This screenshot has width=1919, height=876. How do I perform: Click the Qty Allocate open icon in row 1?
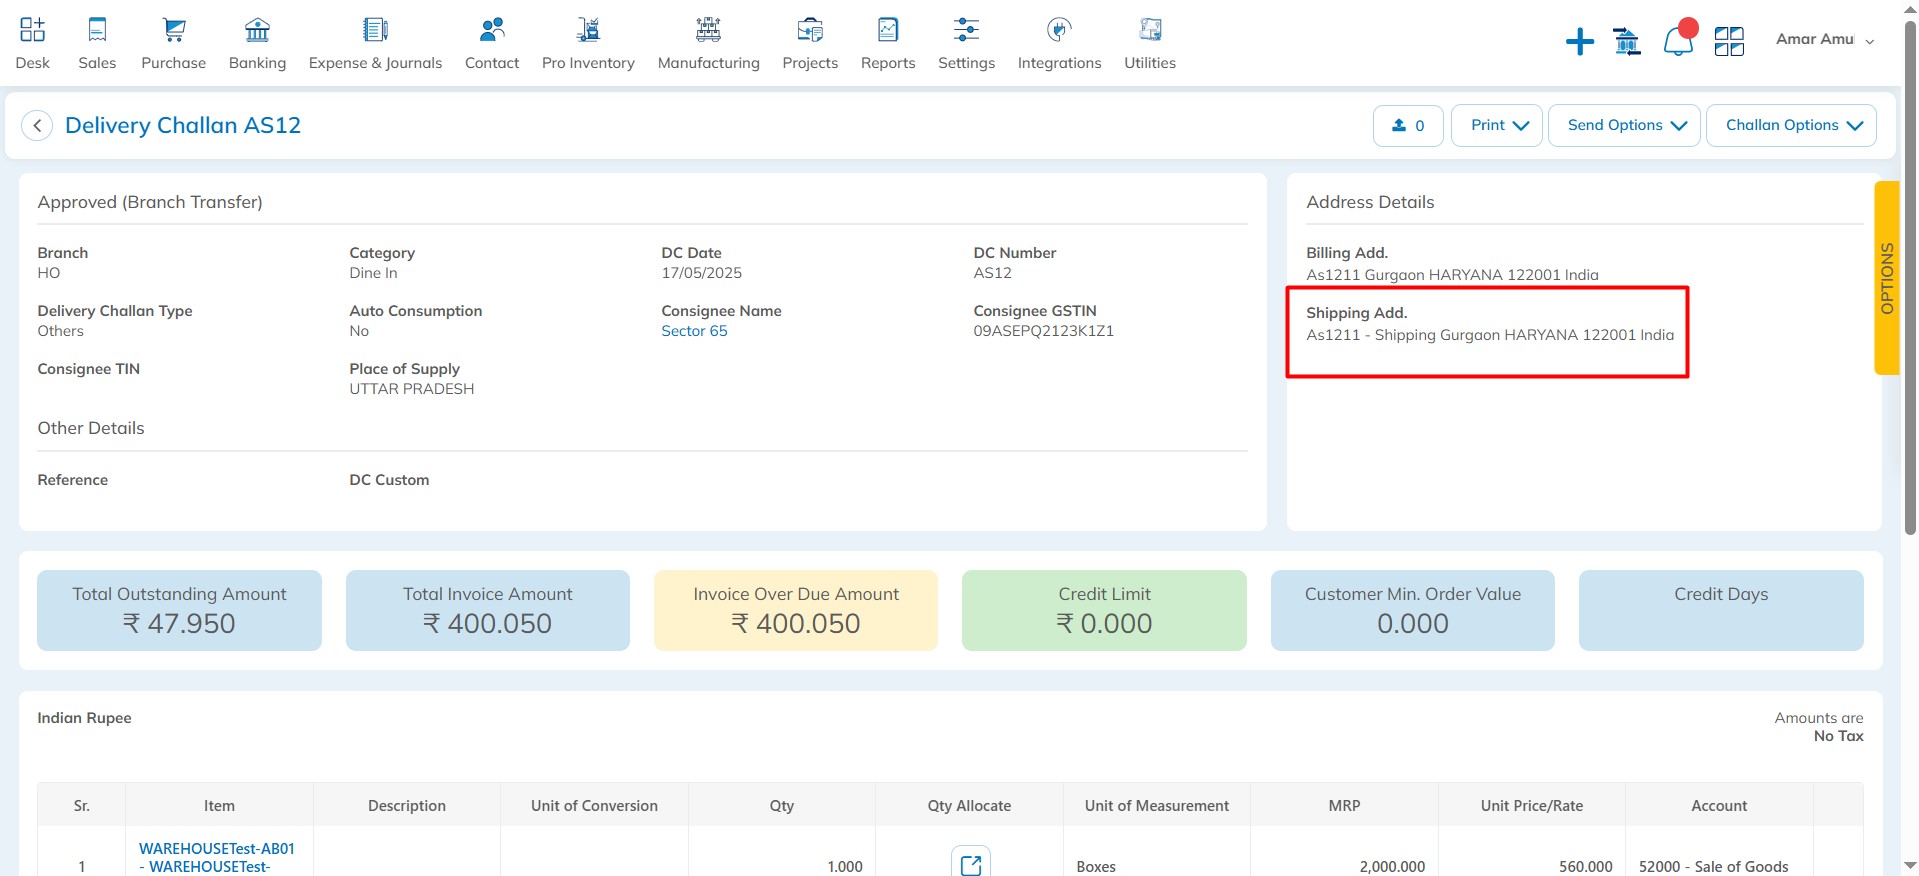click(x=970, y=863)
